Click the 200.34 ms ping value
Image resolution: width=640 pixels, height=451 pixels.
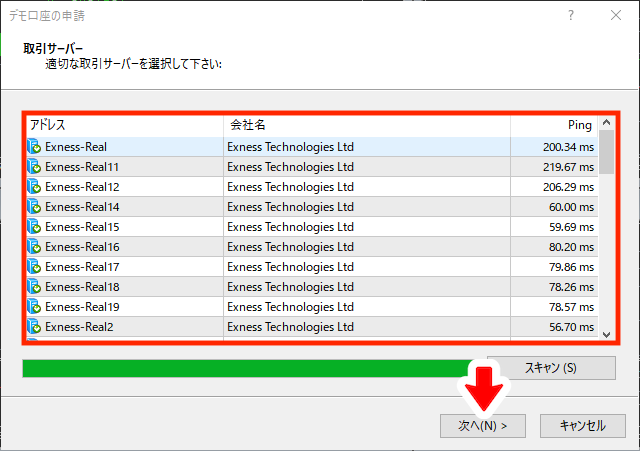tap(568, 147)
